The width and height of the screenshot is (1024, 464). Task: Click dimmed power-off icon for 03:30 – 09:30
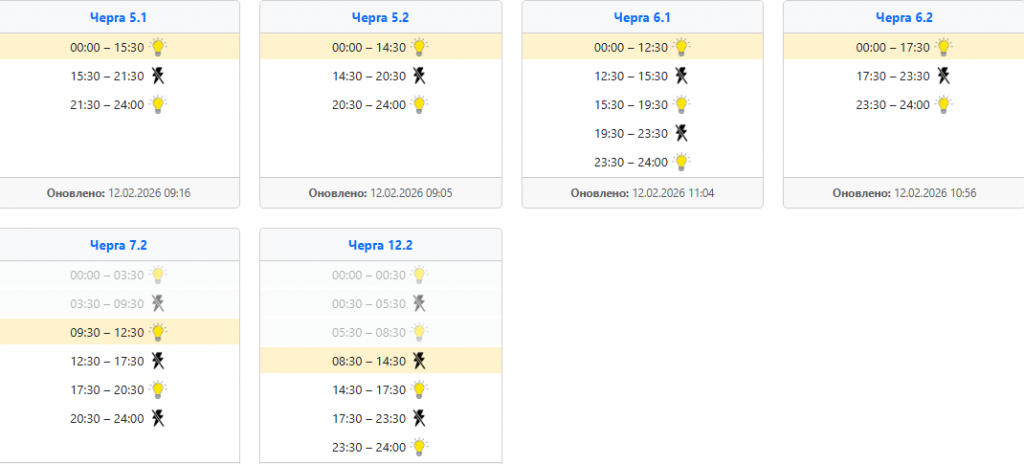tap(157, 303)
